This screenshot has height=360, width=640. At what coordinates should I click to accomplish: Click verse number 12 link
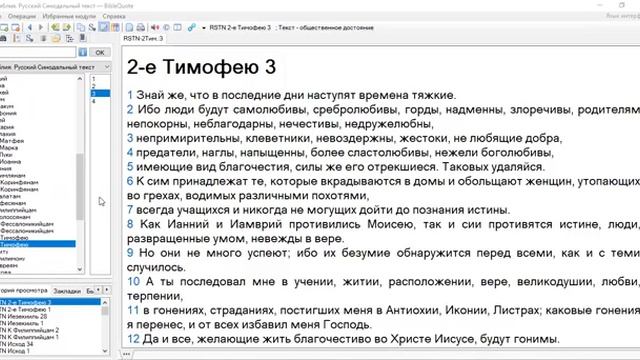(x=133, y=339)
